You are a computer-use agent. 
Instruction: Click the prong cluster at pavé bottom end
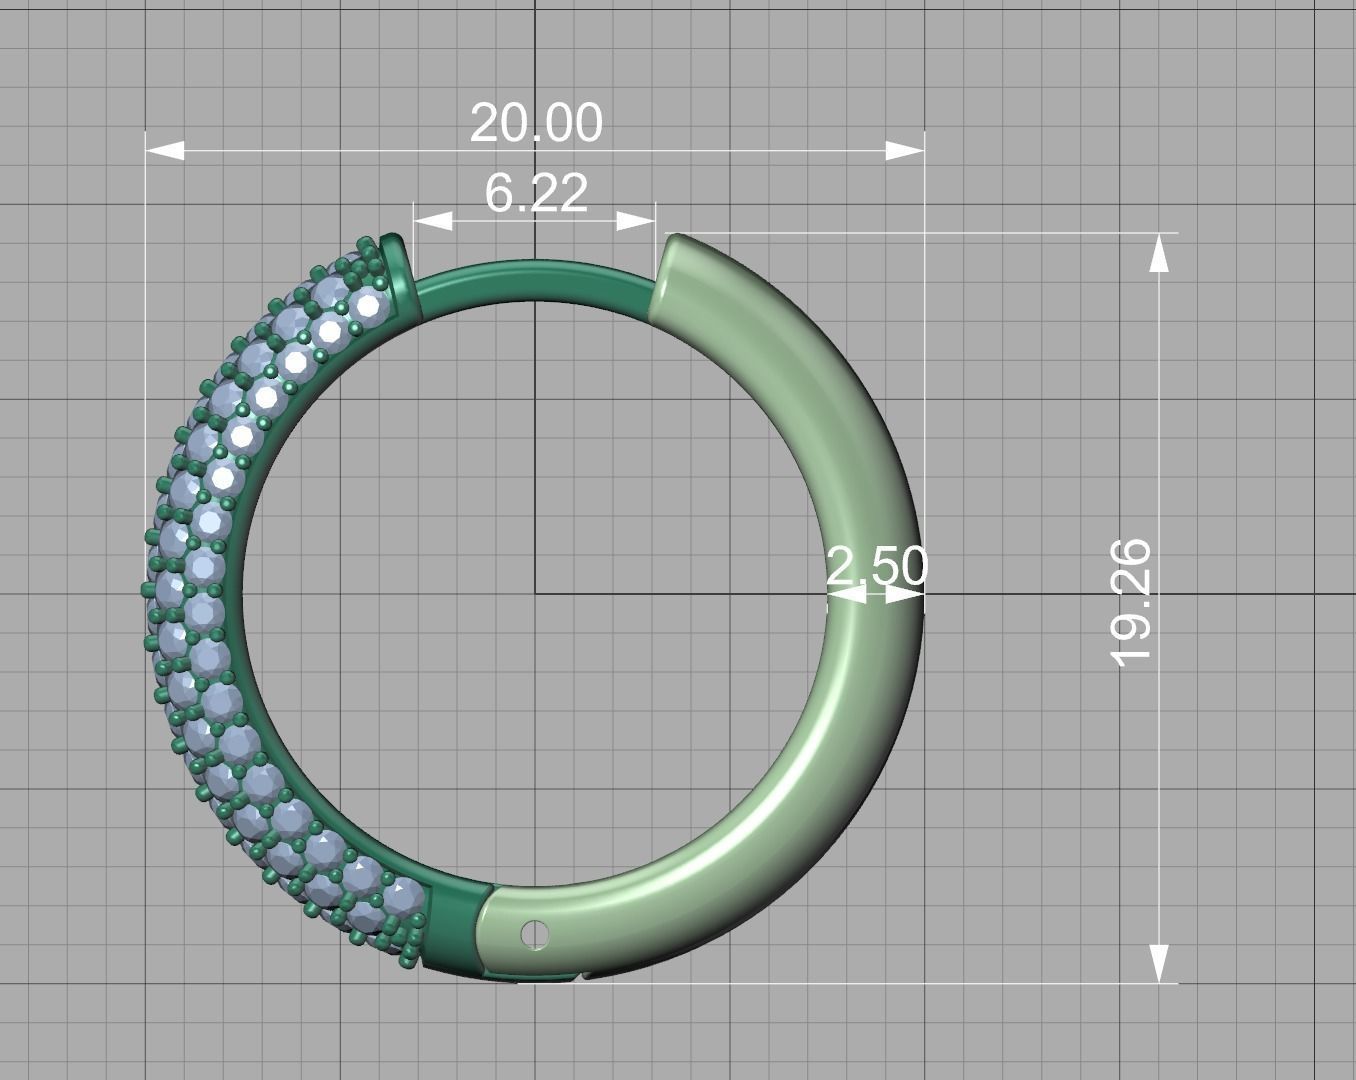[407, 945]
